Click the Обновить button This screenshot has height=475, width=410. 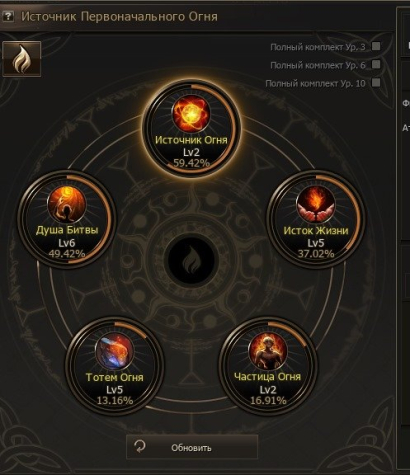(x=192, y=447)
